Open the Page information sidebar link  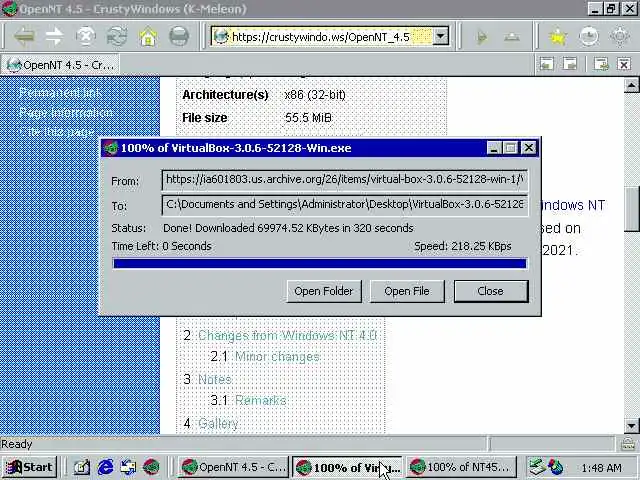pyautogui.click(x=66, y=112)
